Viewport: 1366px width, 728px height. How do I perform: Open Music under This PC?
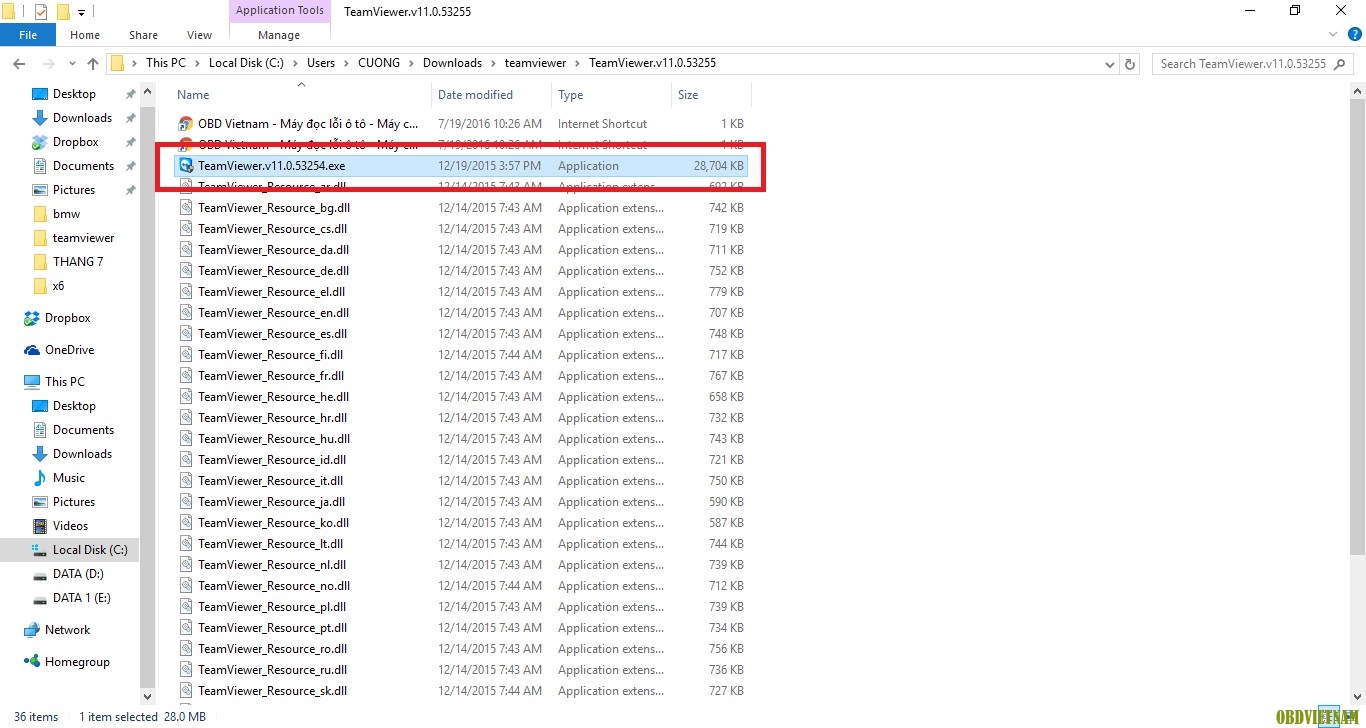click(x=68, y=478)
